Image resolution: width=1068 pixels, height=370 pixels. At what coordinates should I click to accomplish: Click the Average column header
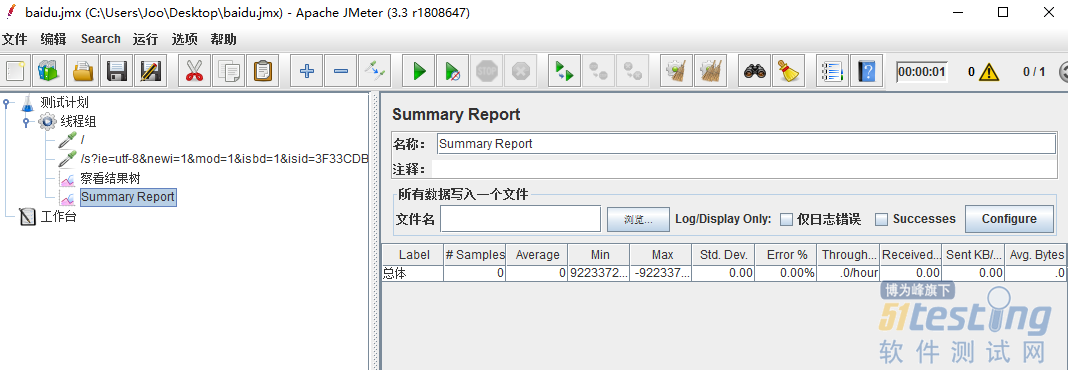click(537, 255)
